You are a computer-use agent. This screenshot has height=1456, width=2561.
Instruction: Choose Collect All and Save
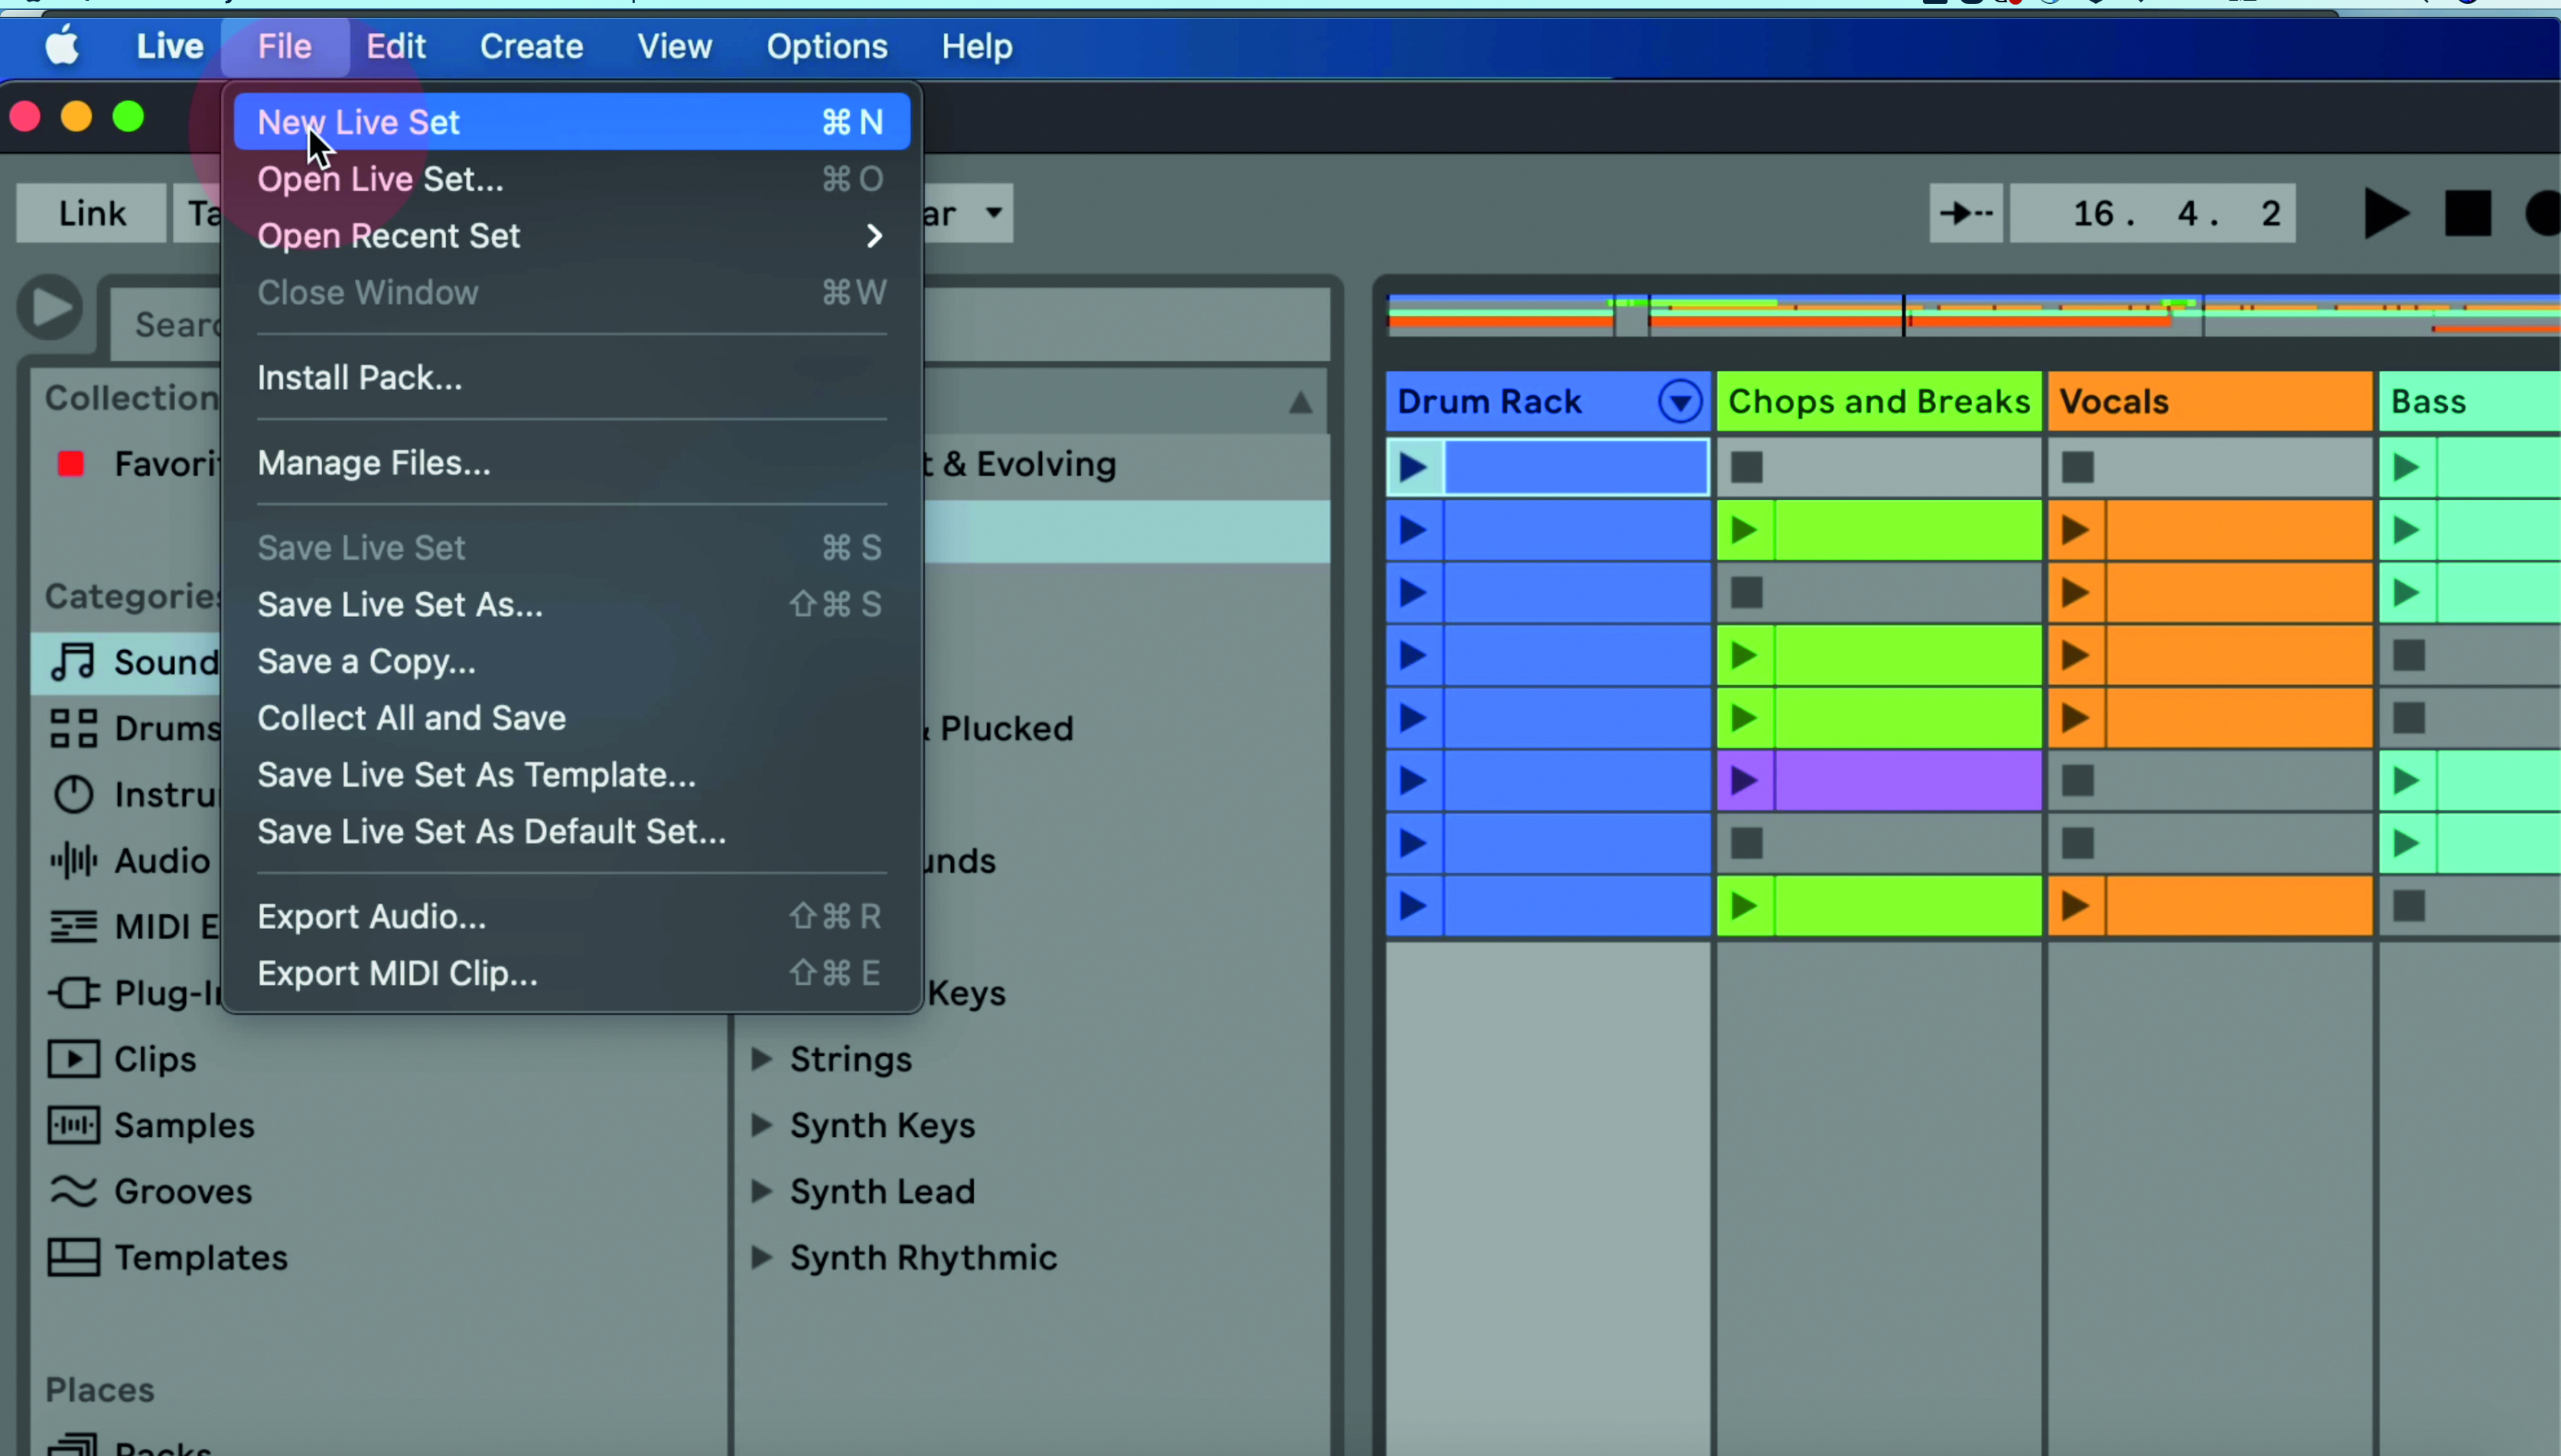(572, 718)
